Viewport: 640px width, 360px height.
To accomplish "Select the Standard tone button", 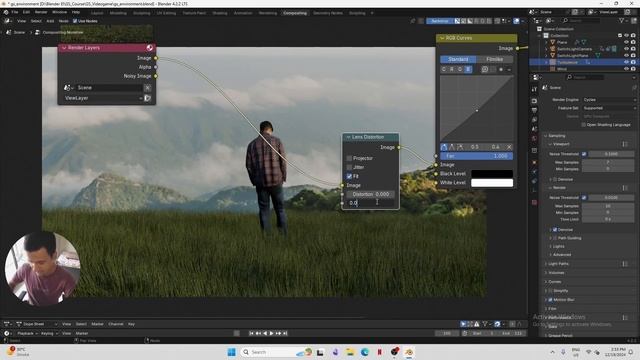I will click(x=458, y=60).
